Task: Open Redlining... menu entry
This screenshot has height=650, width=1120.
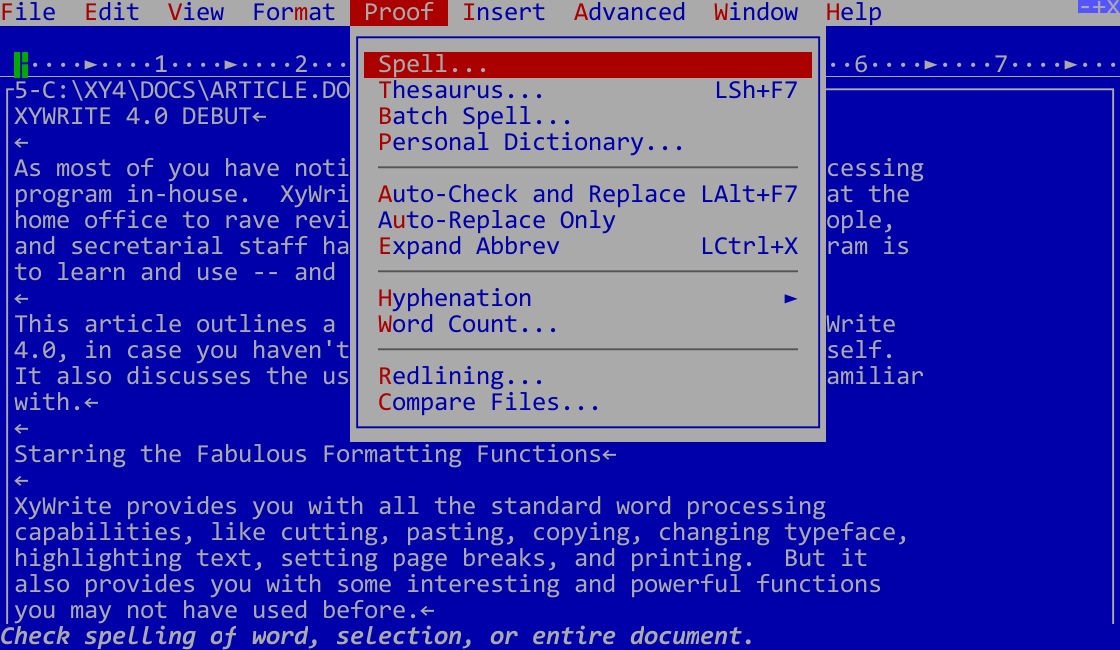Action: pyautogui.click(x=588, y=376)
